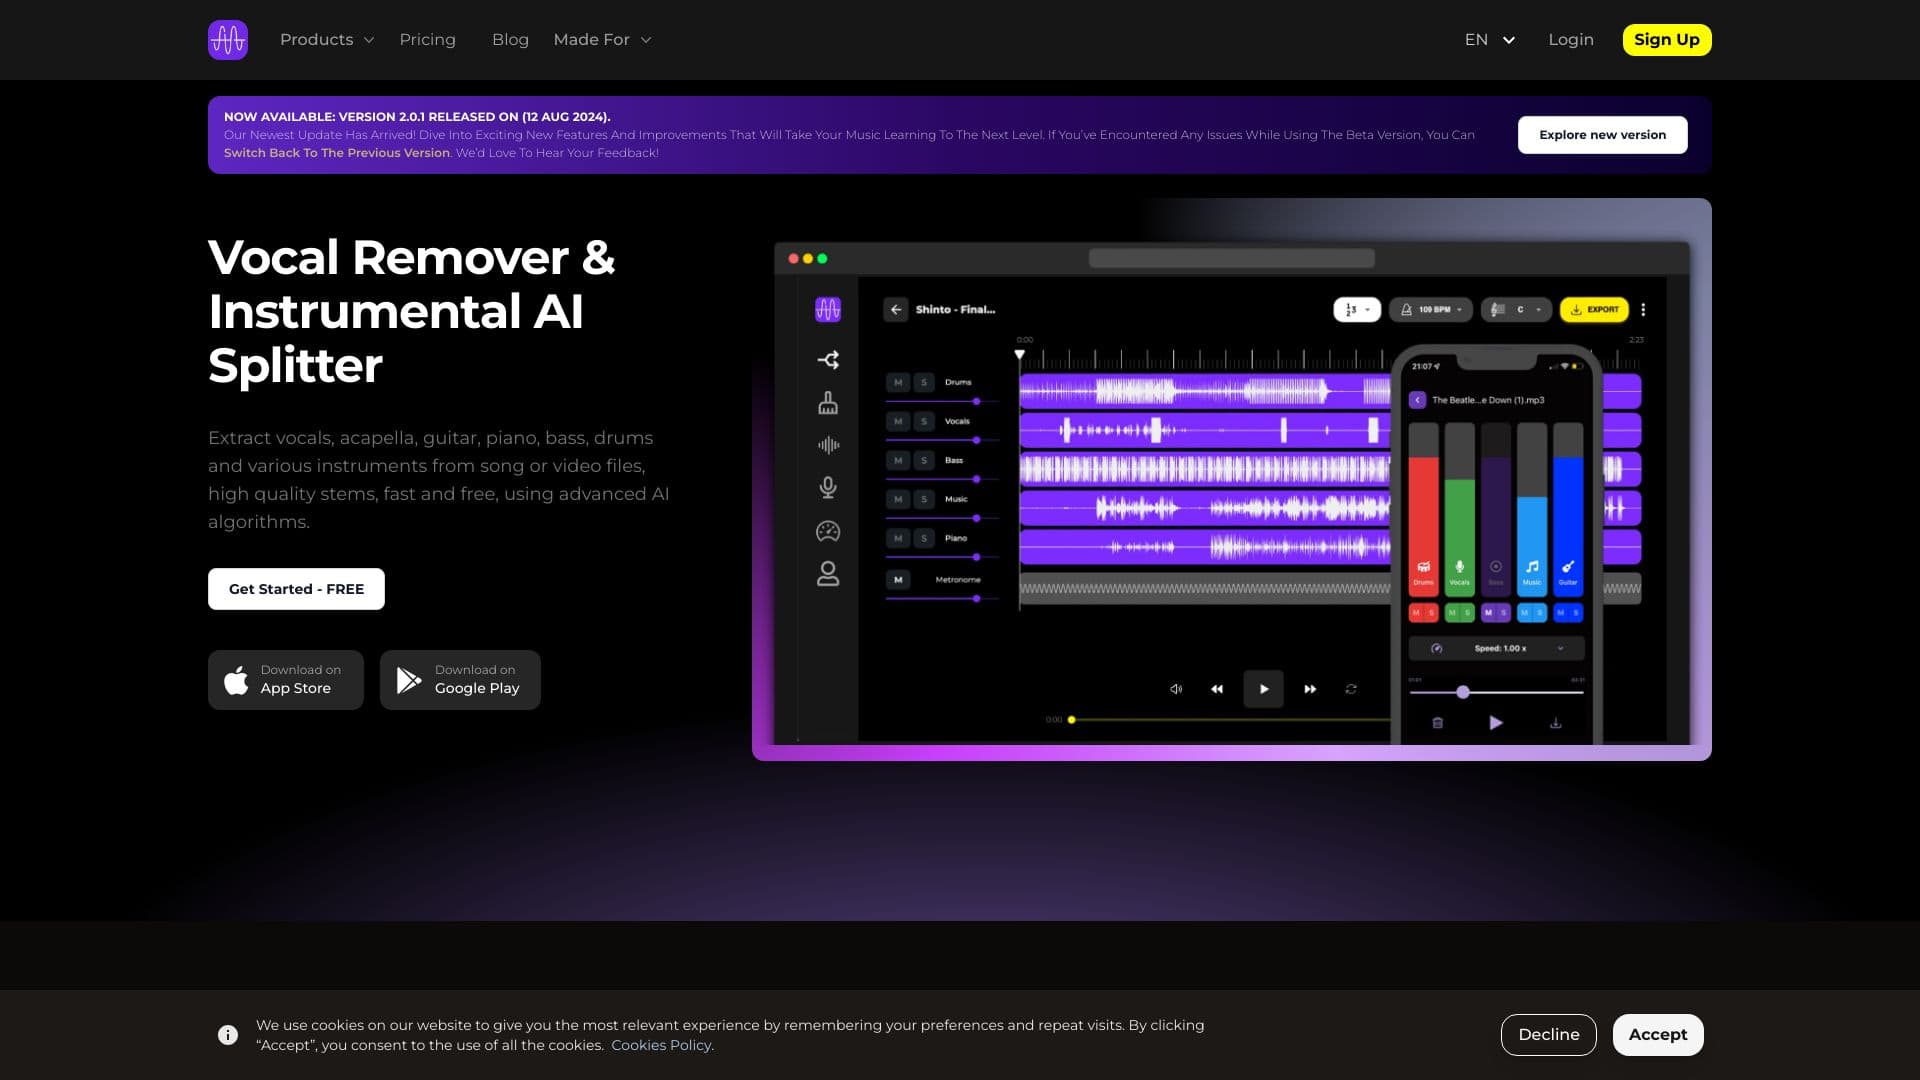The width and height of the screenshot is (1920, 1080).
Task: Select the cleanup brush tool in sidebar
Action: [x=829, y=404]
